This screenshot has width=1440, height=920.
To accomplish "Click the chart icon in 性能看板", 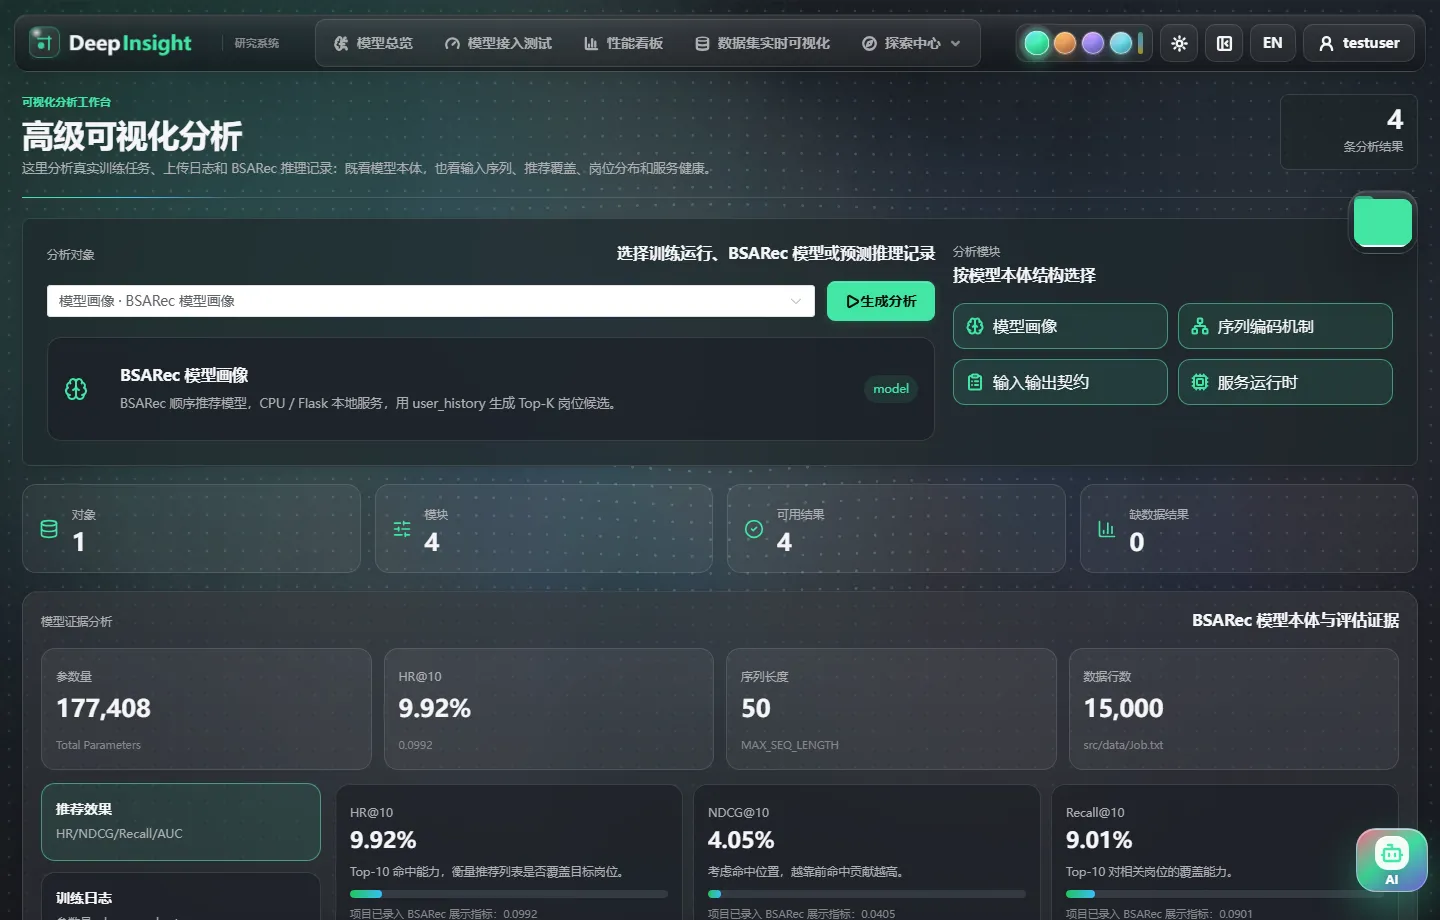I will (x=591, y=43).
